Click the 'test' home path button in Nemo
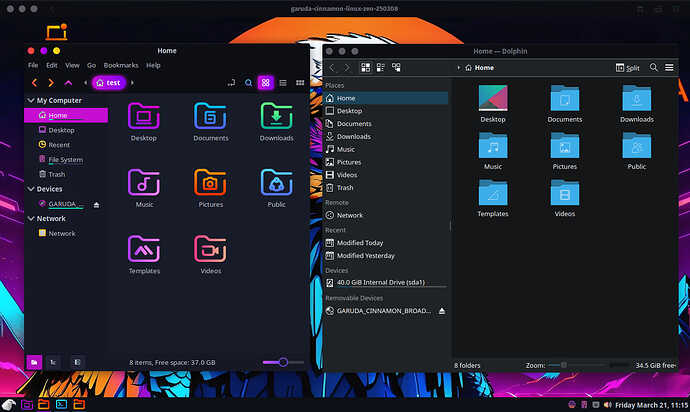The width and height of the screenshot is (690, 412). 108,83
